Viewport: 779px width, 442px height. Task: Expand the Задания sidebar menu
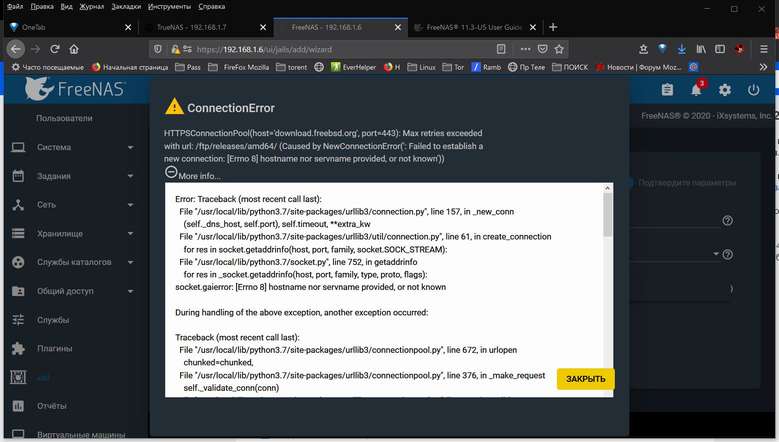[x=74, y=176]
